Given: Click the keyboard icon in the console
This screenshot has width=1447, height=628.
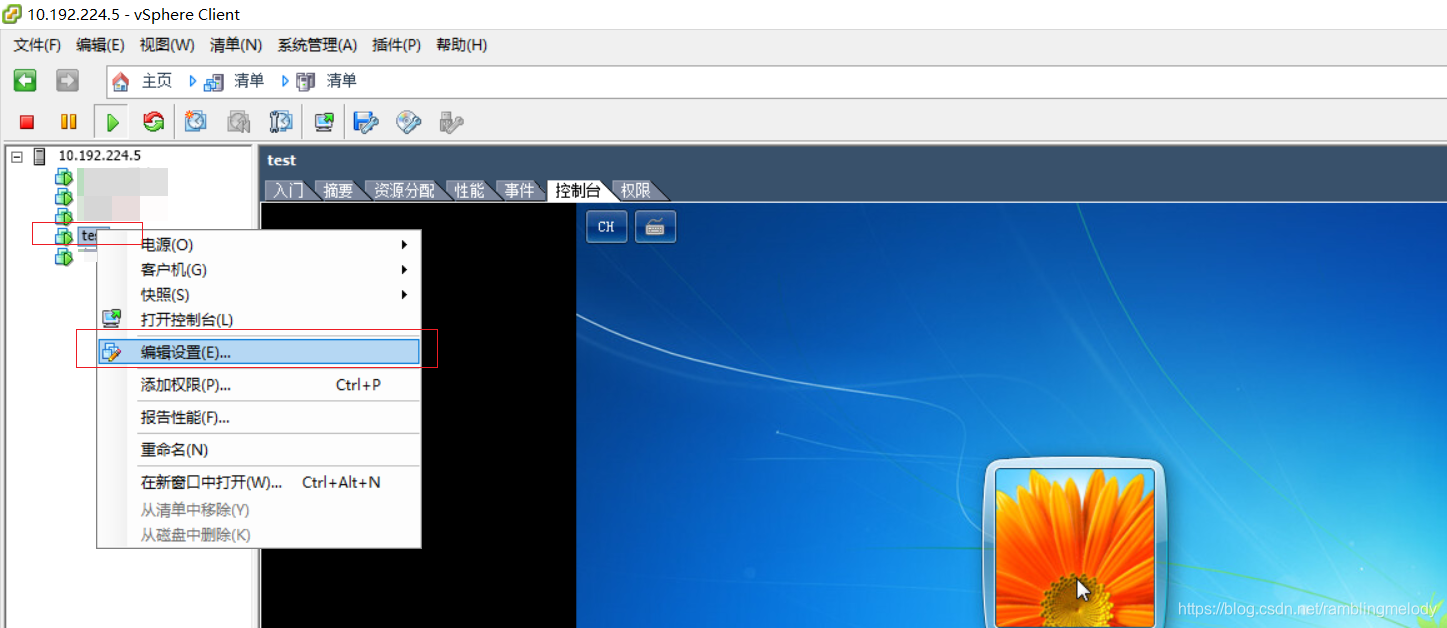Looking at the screenshot, I should point(655,227).
